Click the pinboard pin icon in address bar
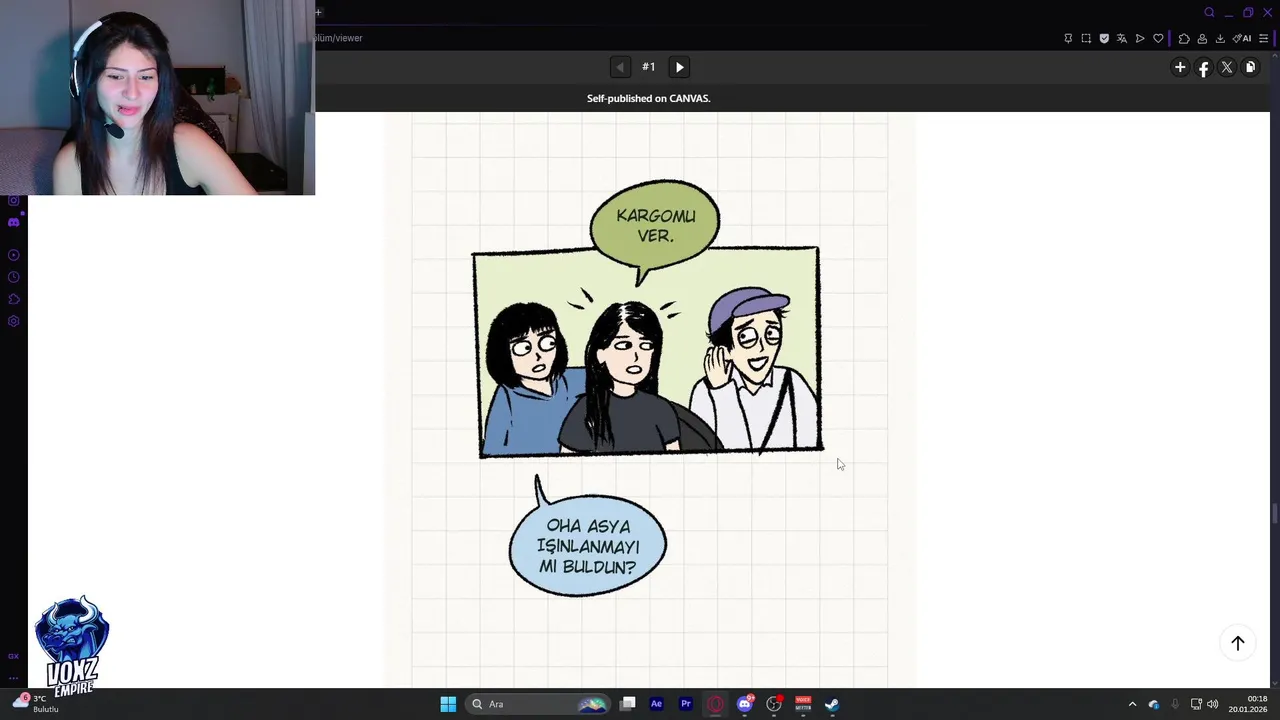The height and width of the screenshot is (720, 1280). click(x=1068, y=38)
